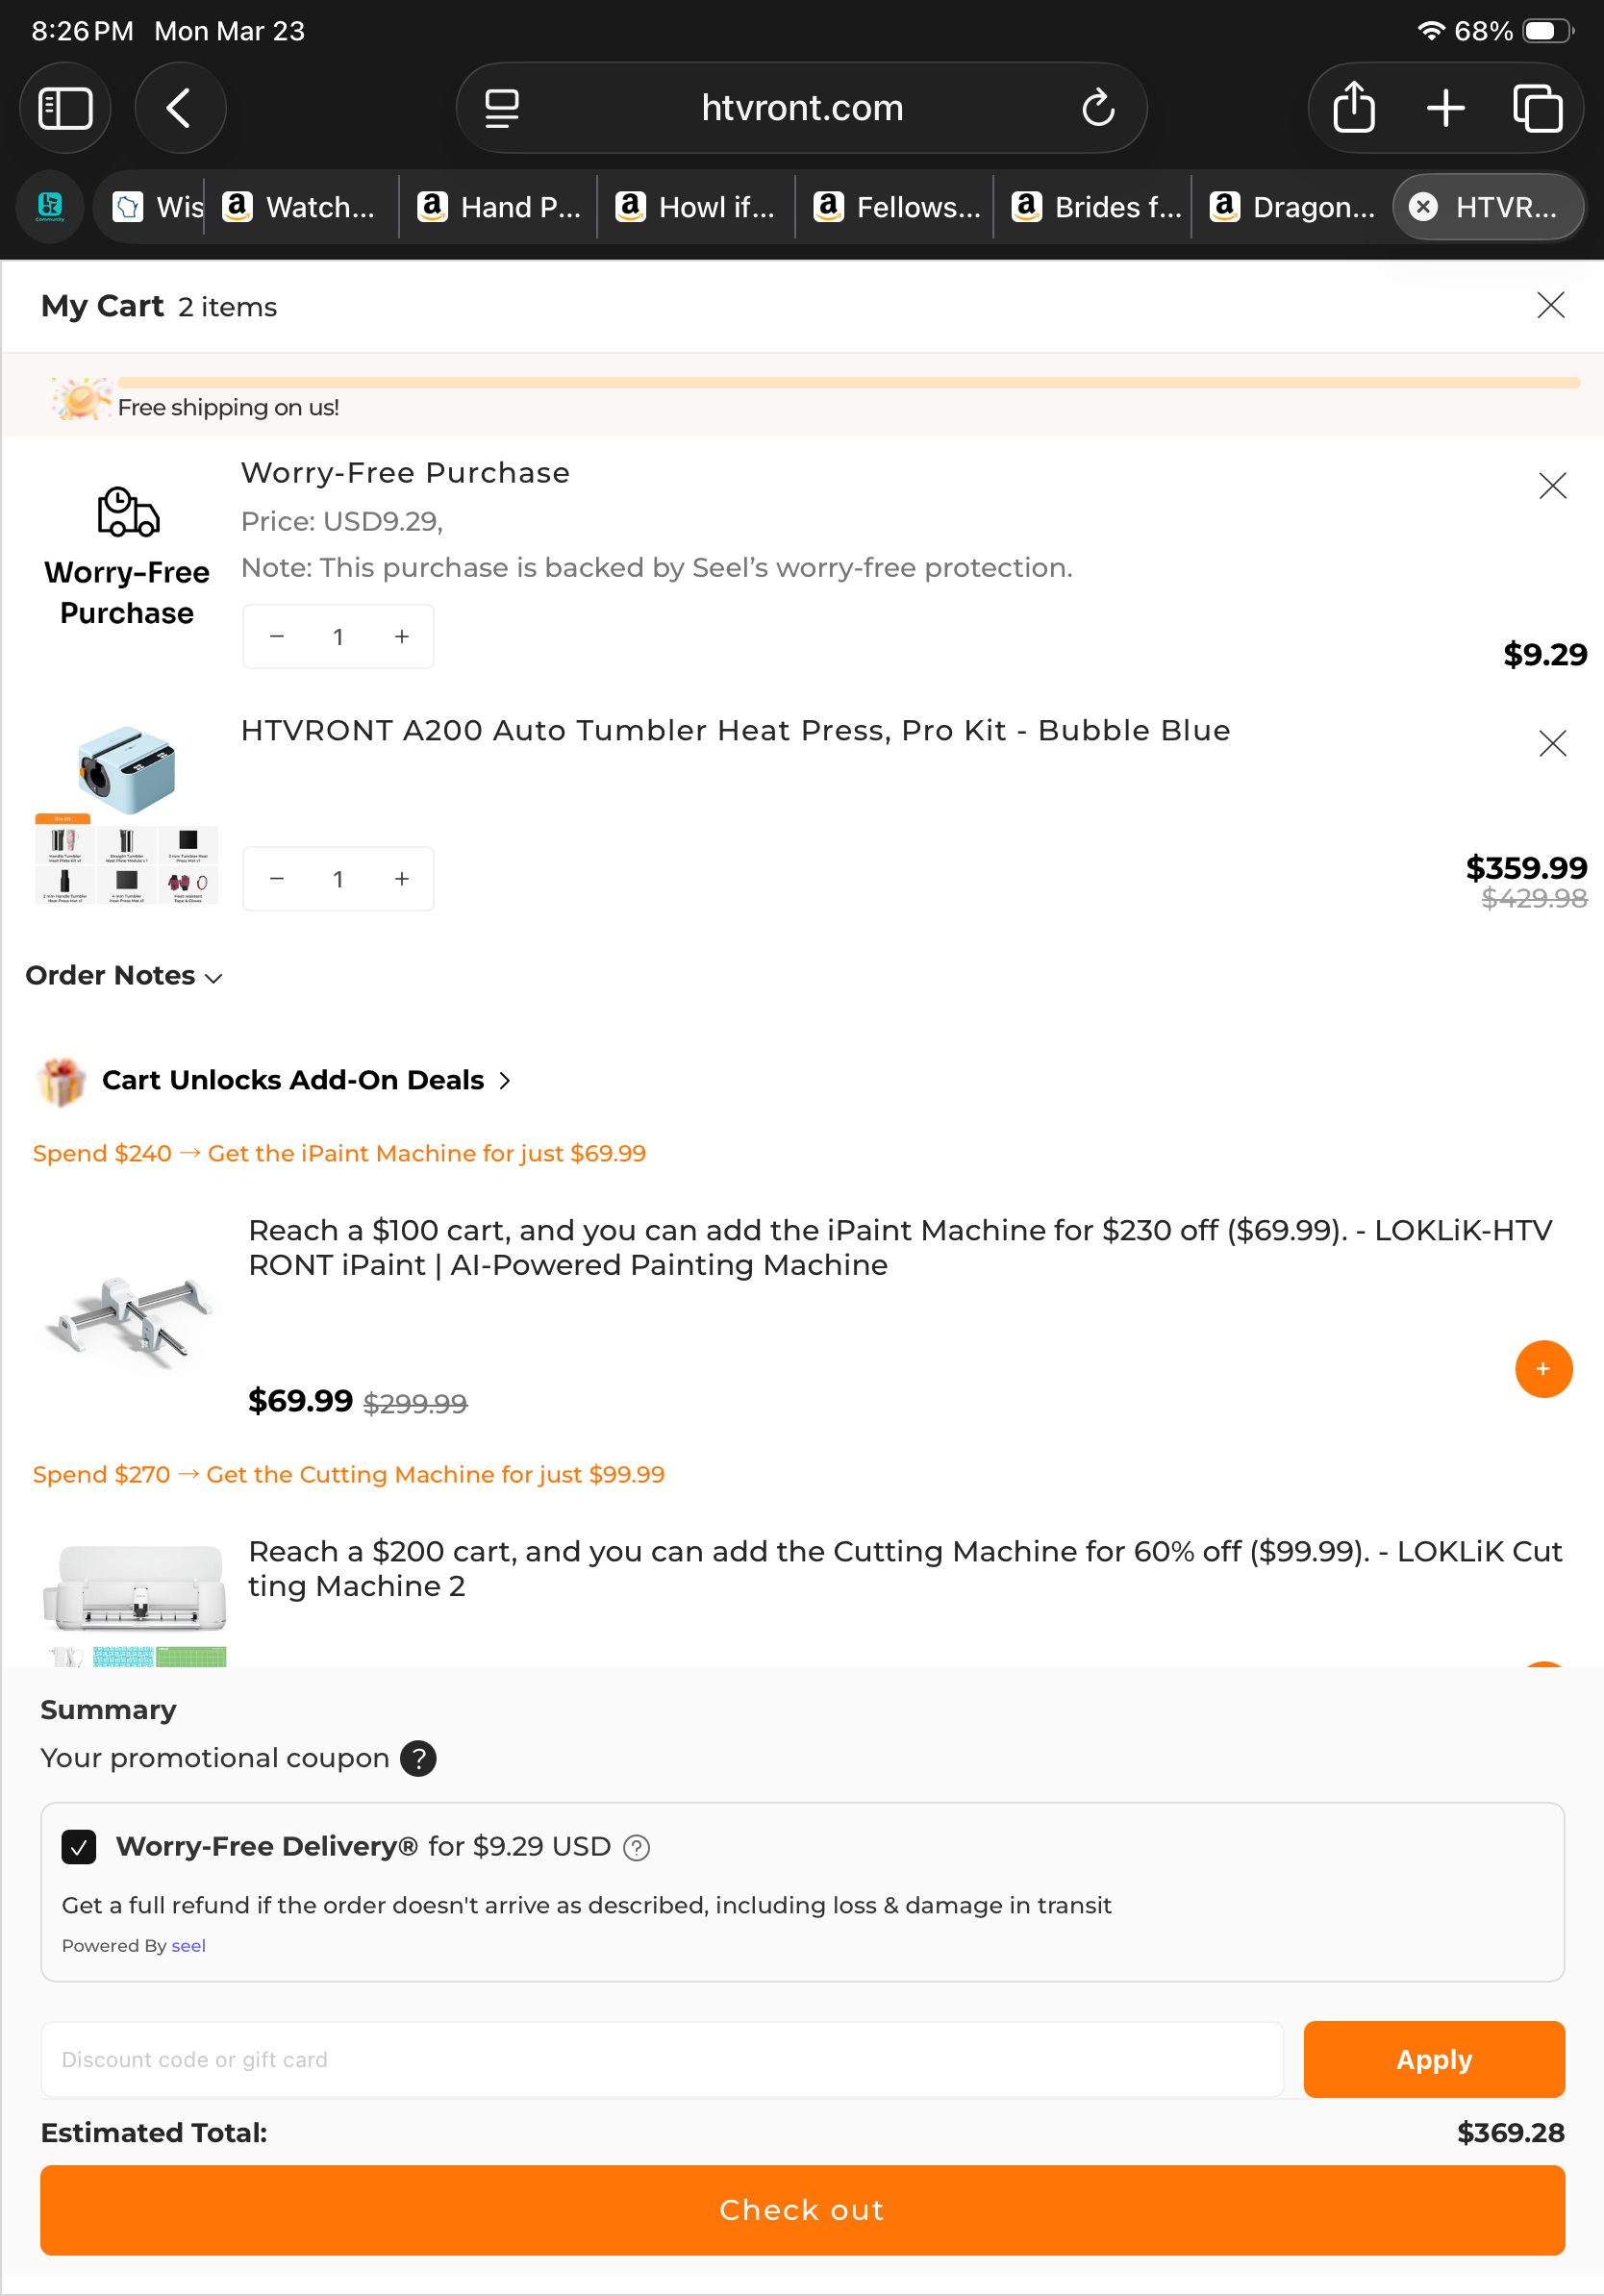
Task: Tap the browser back arrow
Action: [x=180, y=108]
